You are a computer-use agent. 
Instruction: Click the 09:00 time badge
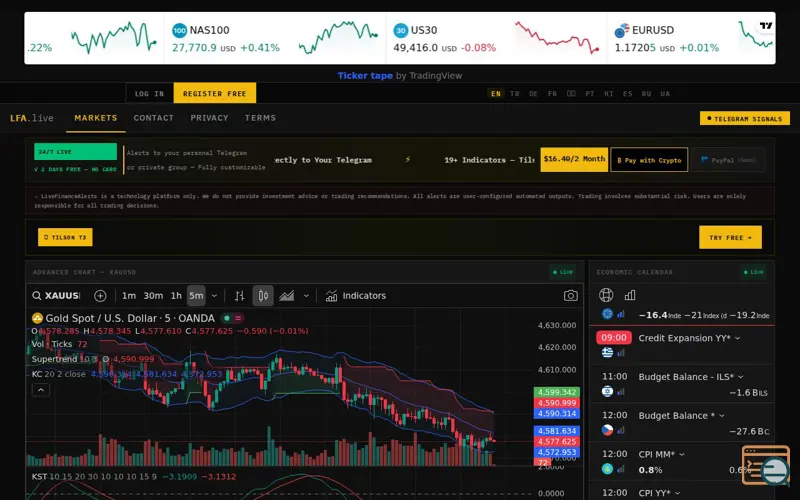pyautogui.click(x=614, y=338)
